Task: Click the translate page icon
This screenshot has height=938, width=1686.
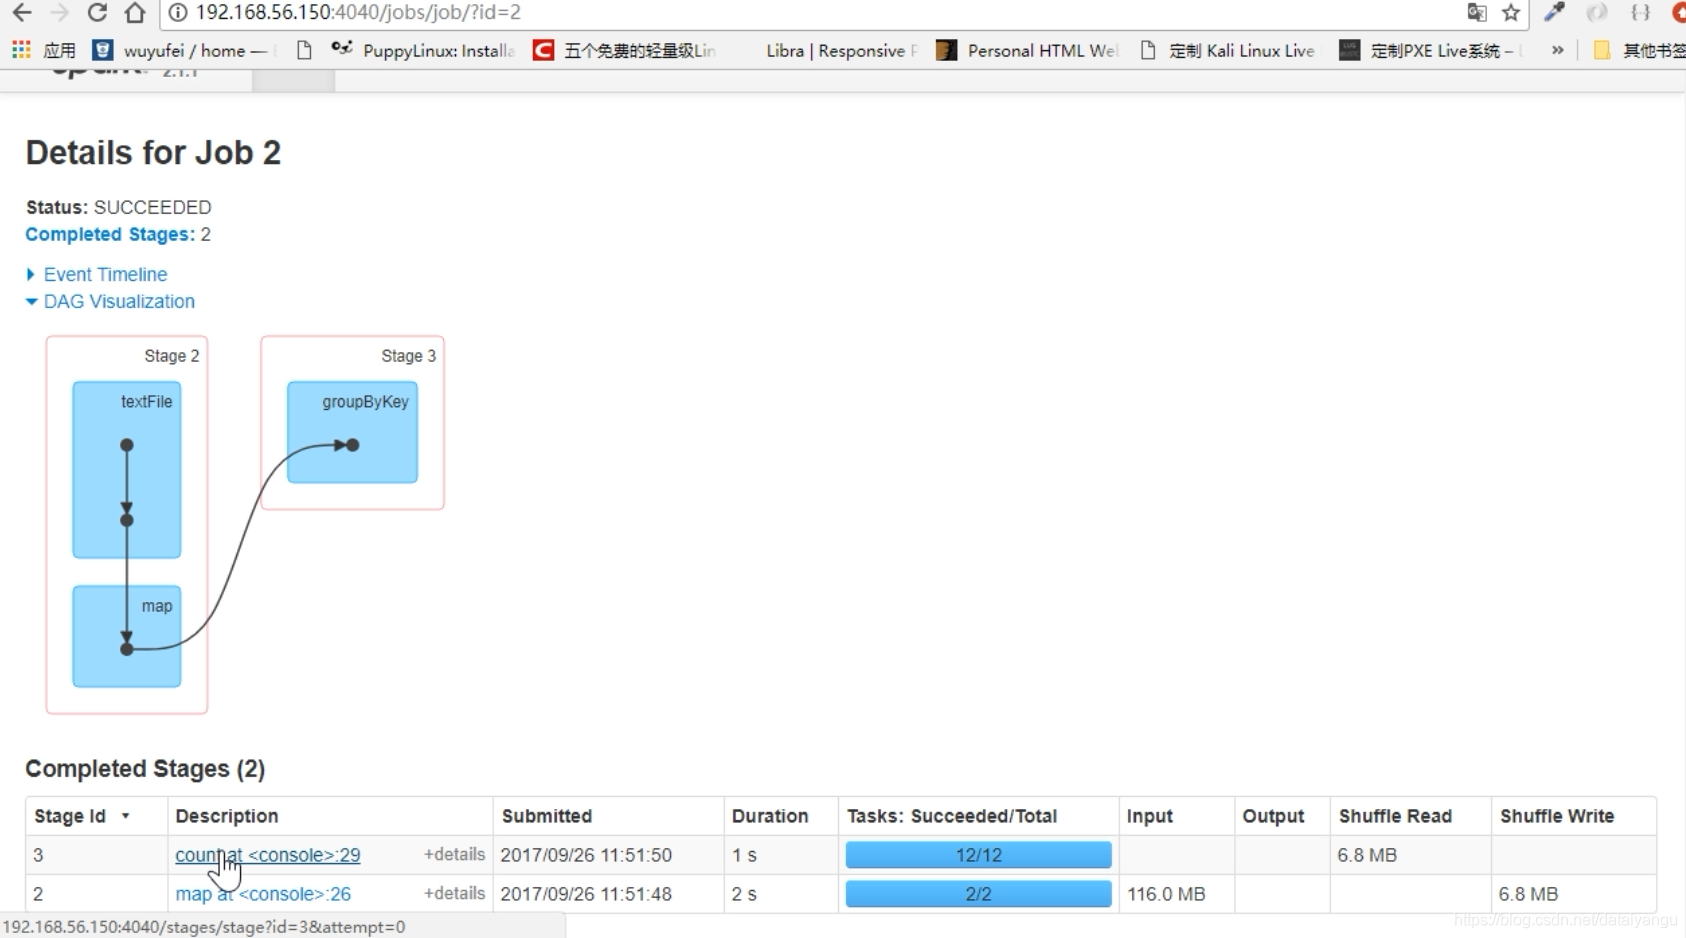Action: pyautogui.click(x=1476, y=12)
